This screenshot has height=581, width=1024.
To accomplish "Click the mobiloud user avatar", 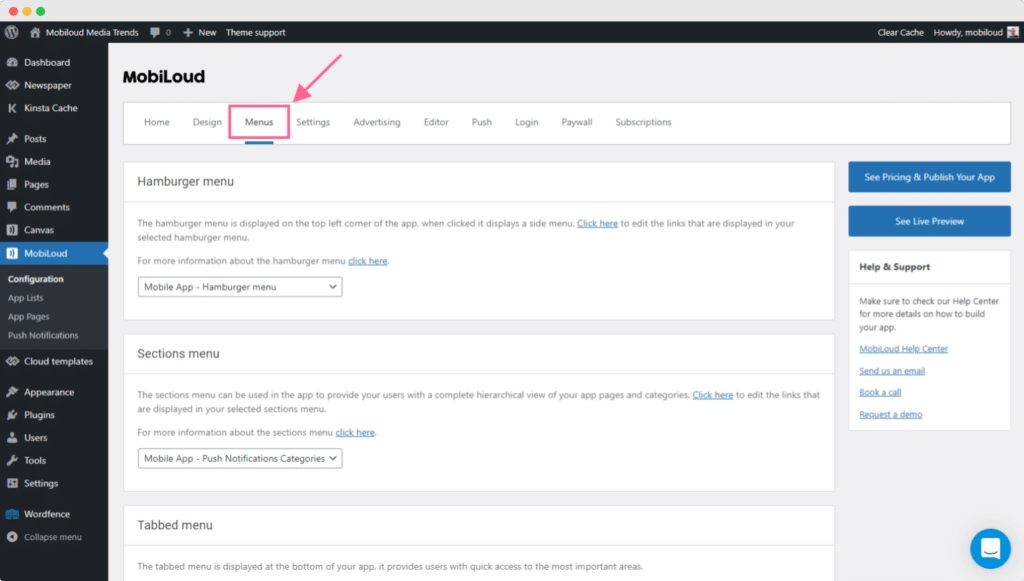I will [1013, 32].
